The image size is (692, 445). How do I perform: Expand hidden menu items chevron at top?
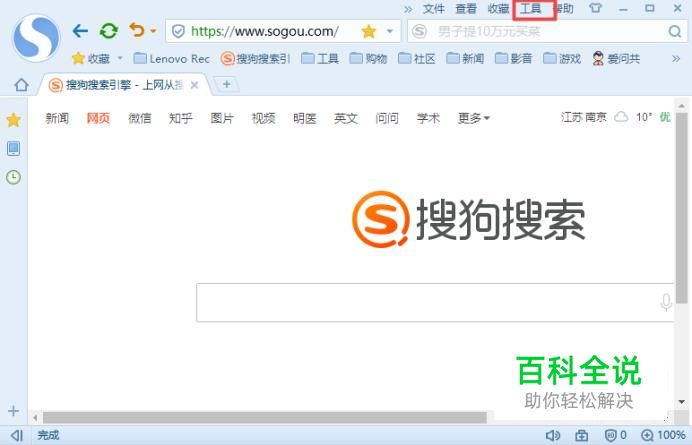408,9
